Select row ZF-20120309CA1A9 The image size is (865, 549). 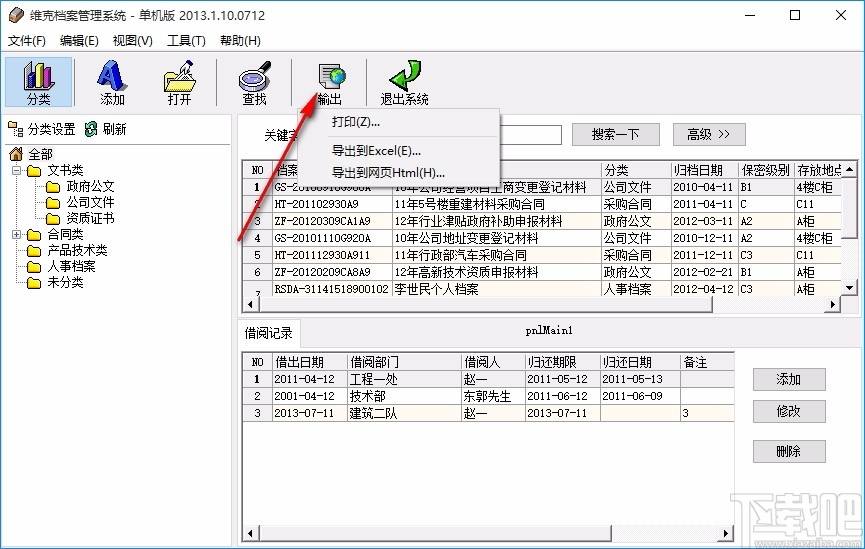pos(542,221)
